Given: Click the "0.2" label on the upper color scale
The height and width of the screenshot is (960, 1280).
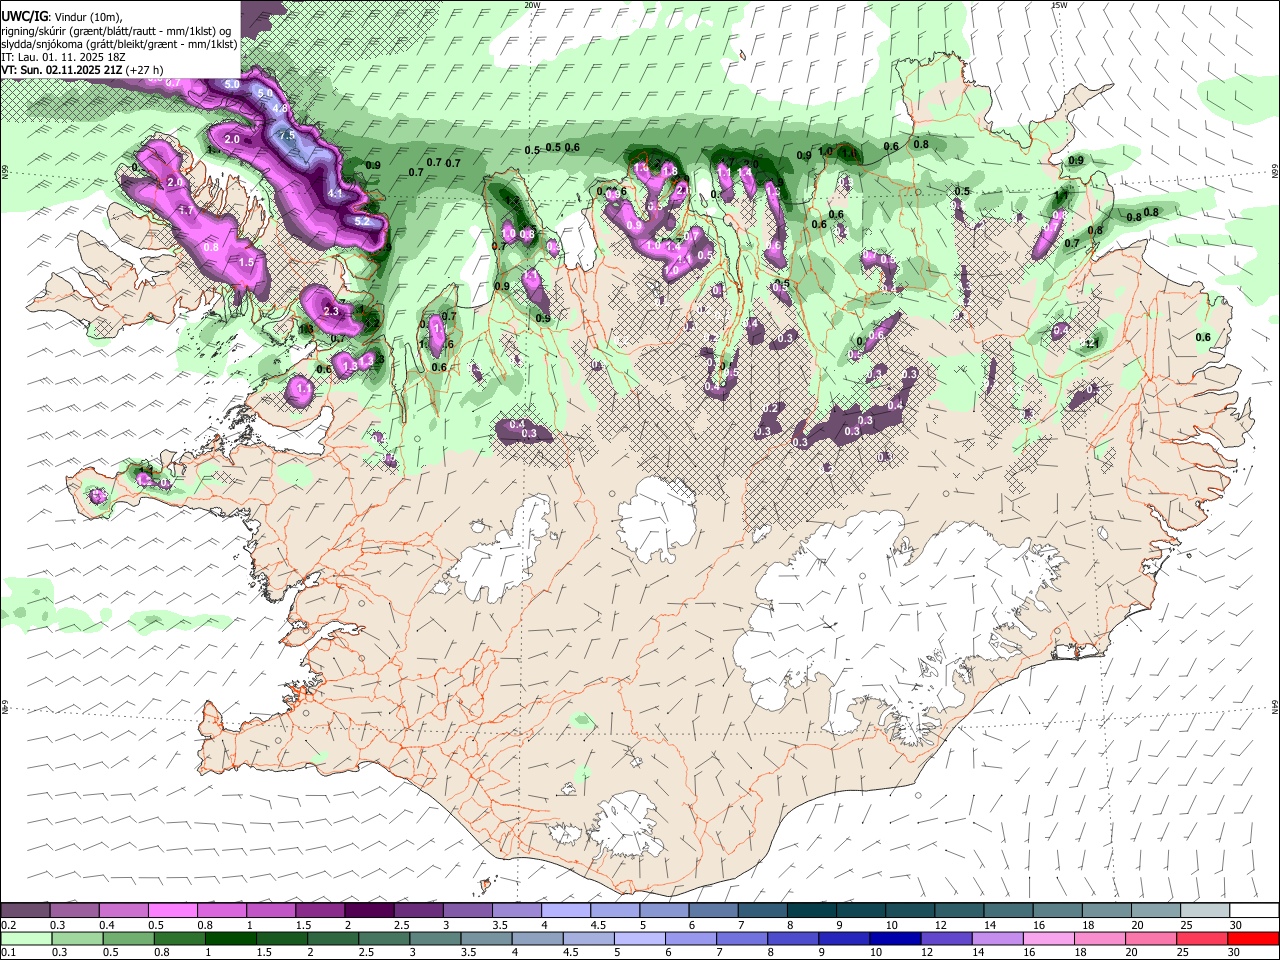Looking at the screenshot, I should 8,925.
